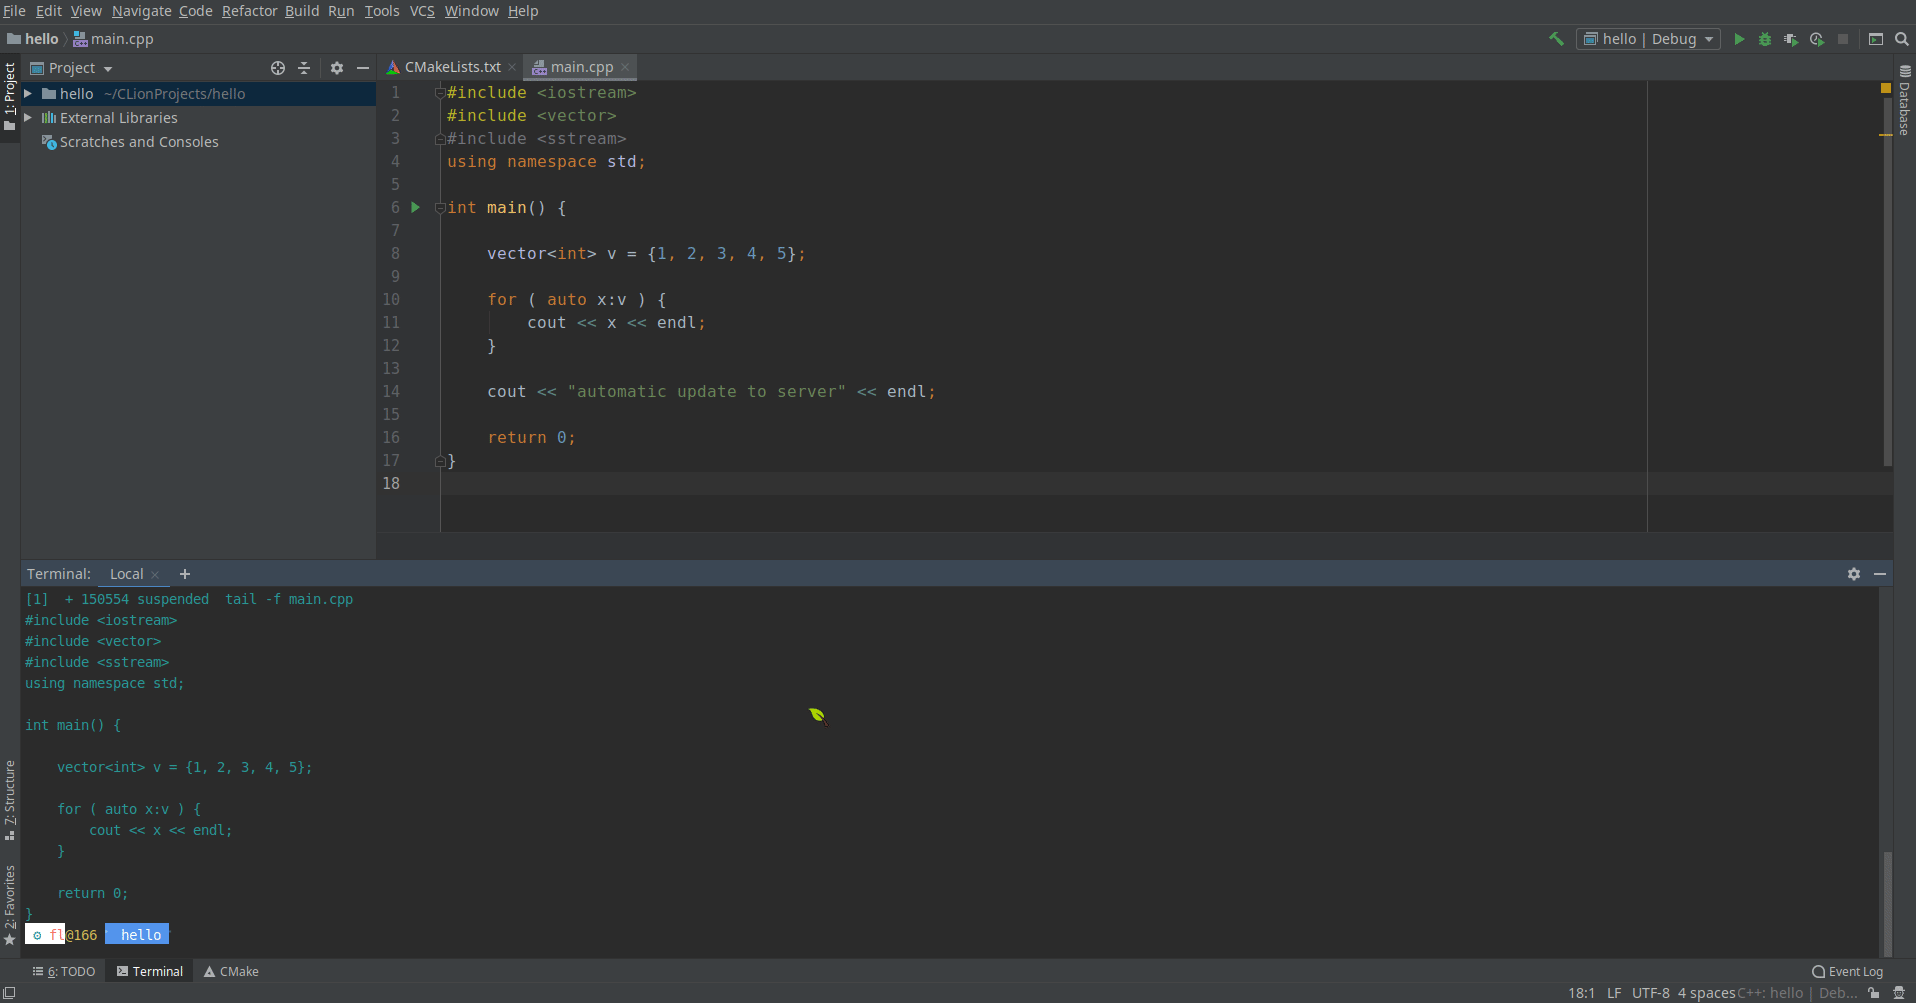Add a new terminal session with plus
1916x1003 pixels.
click(185, 574)
